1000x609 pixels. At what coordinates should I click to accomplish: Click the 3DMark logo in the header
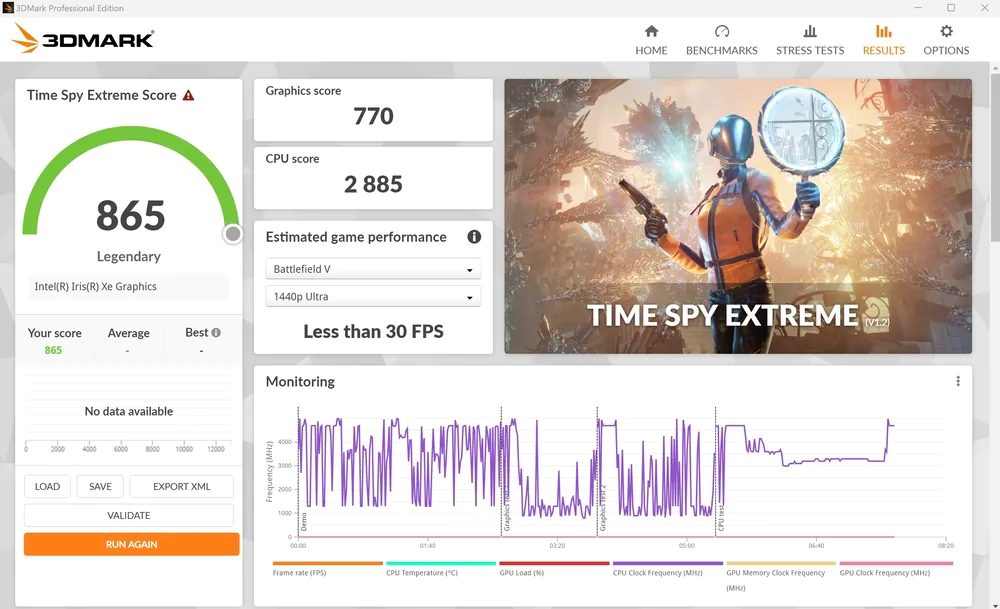click(82, 38)
